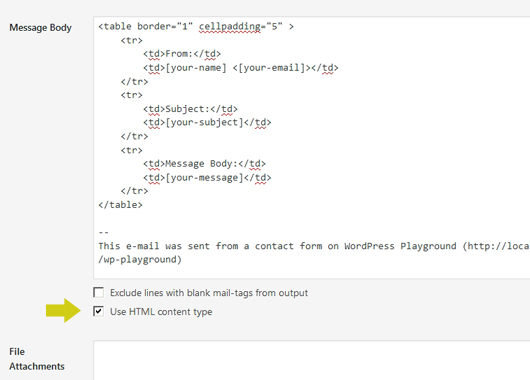The image size is (530, 380).
Task: Click the '[your-subject]' mail-tag line
Action: 207,123
